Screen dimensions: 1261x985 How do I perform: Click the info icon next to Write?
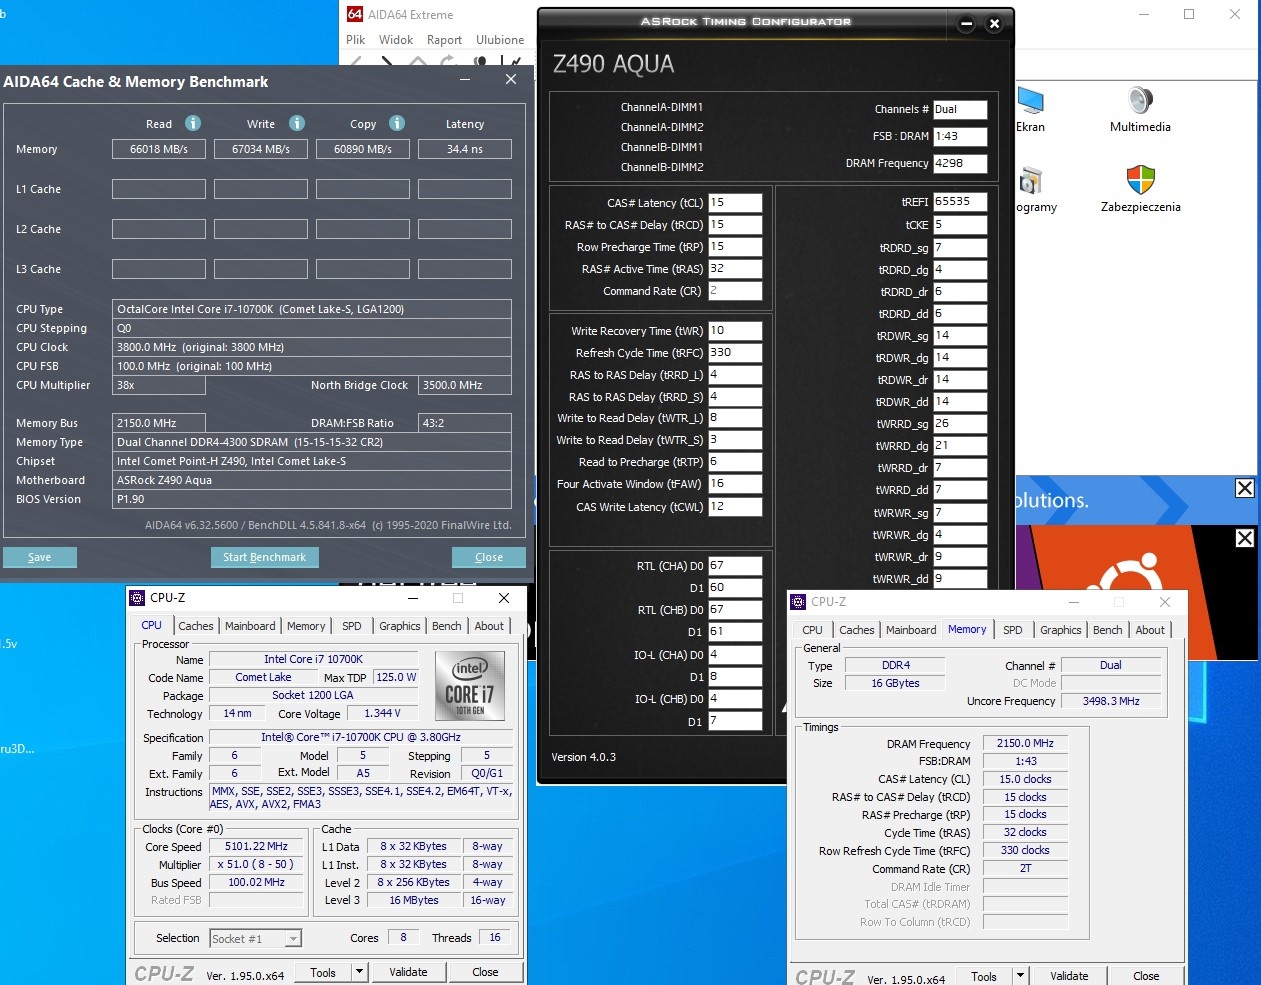[x=297, y=123]
